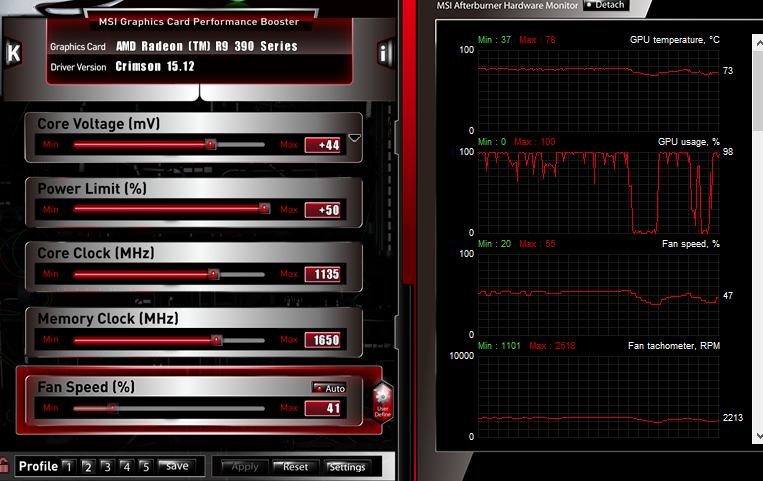
Task: Load profile slot 4
Action: click(x=126, y=467)
